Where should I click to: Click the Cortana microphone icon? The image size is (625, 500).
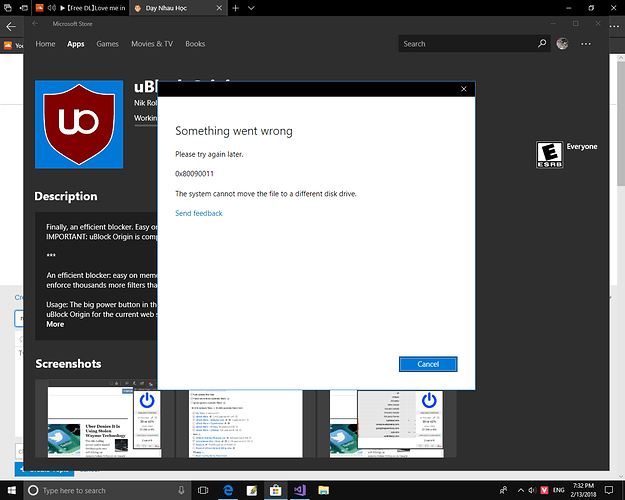pos(181,490)
